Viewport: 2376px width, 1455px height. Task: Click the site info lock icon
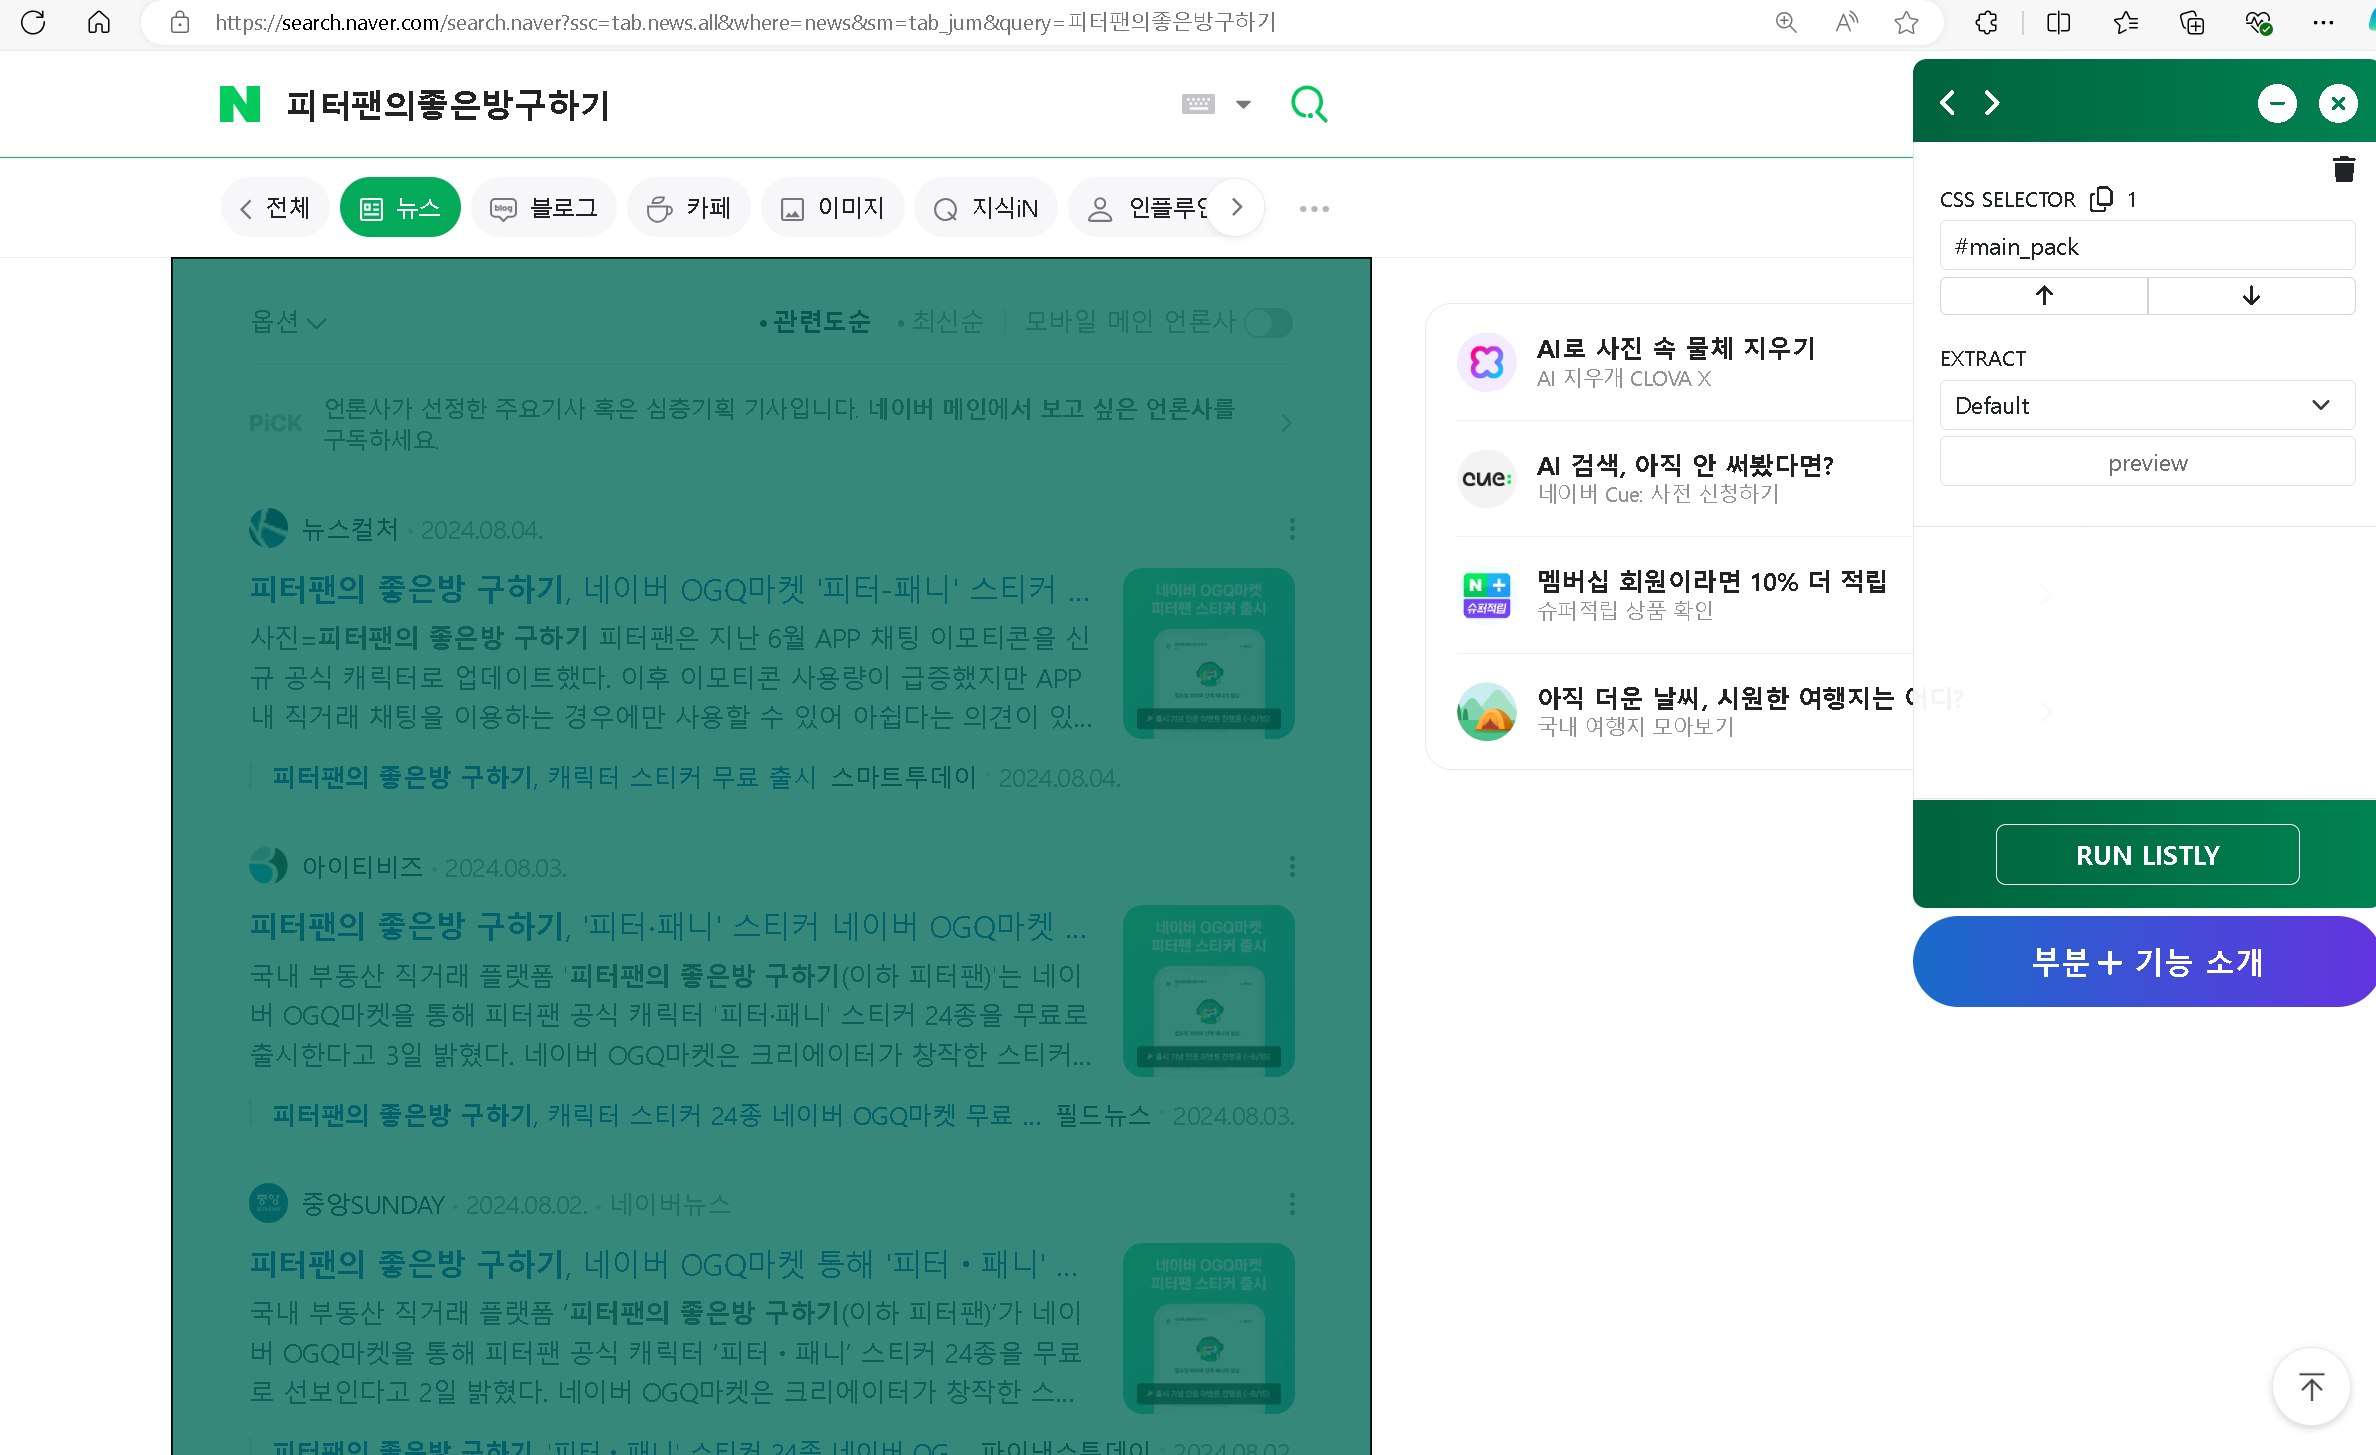click(180, 22)
